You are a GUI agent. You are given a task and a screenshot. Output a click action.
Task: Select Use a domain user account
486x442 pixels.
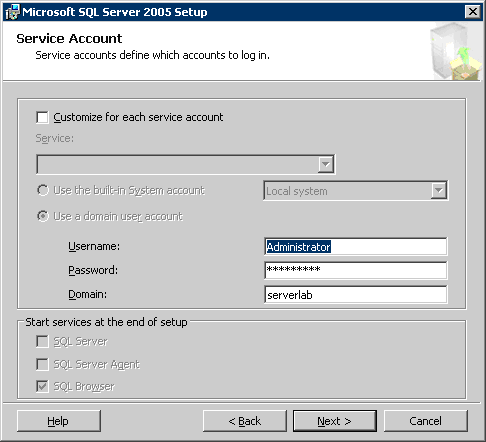click(43, 216)
